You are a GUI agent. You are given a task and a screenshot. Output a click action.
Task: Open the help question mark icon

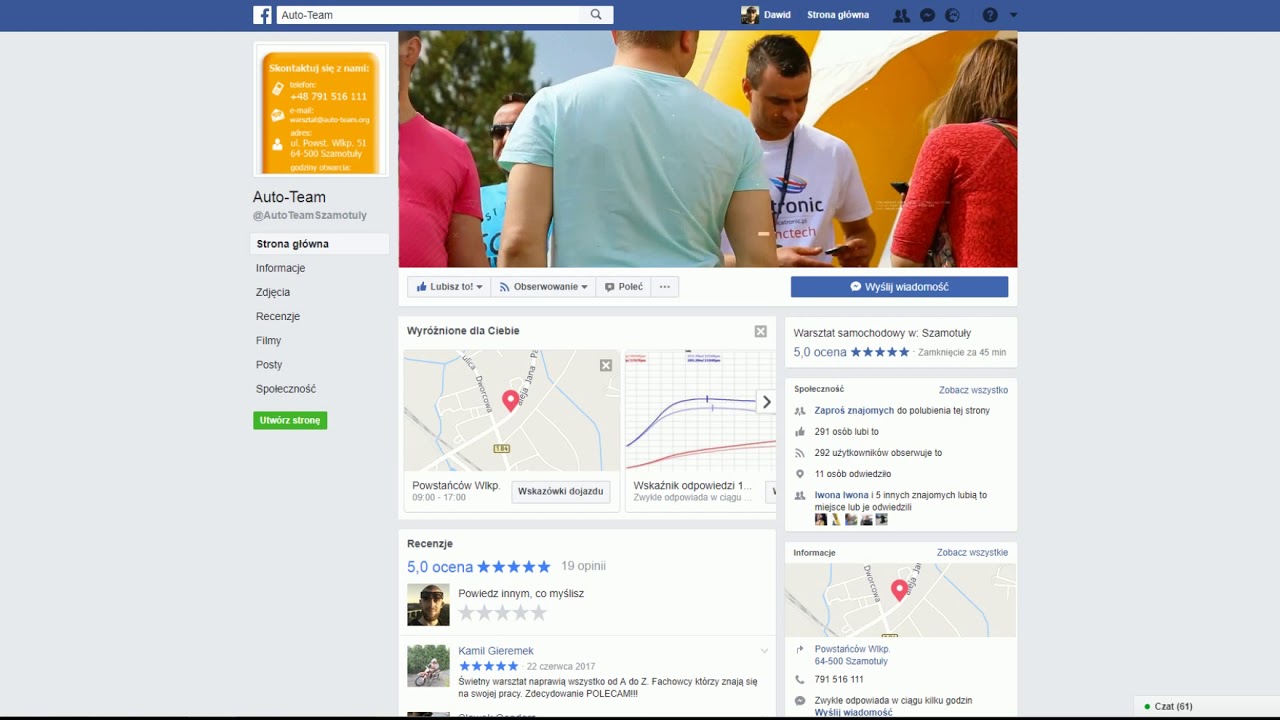click(990, 15)
